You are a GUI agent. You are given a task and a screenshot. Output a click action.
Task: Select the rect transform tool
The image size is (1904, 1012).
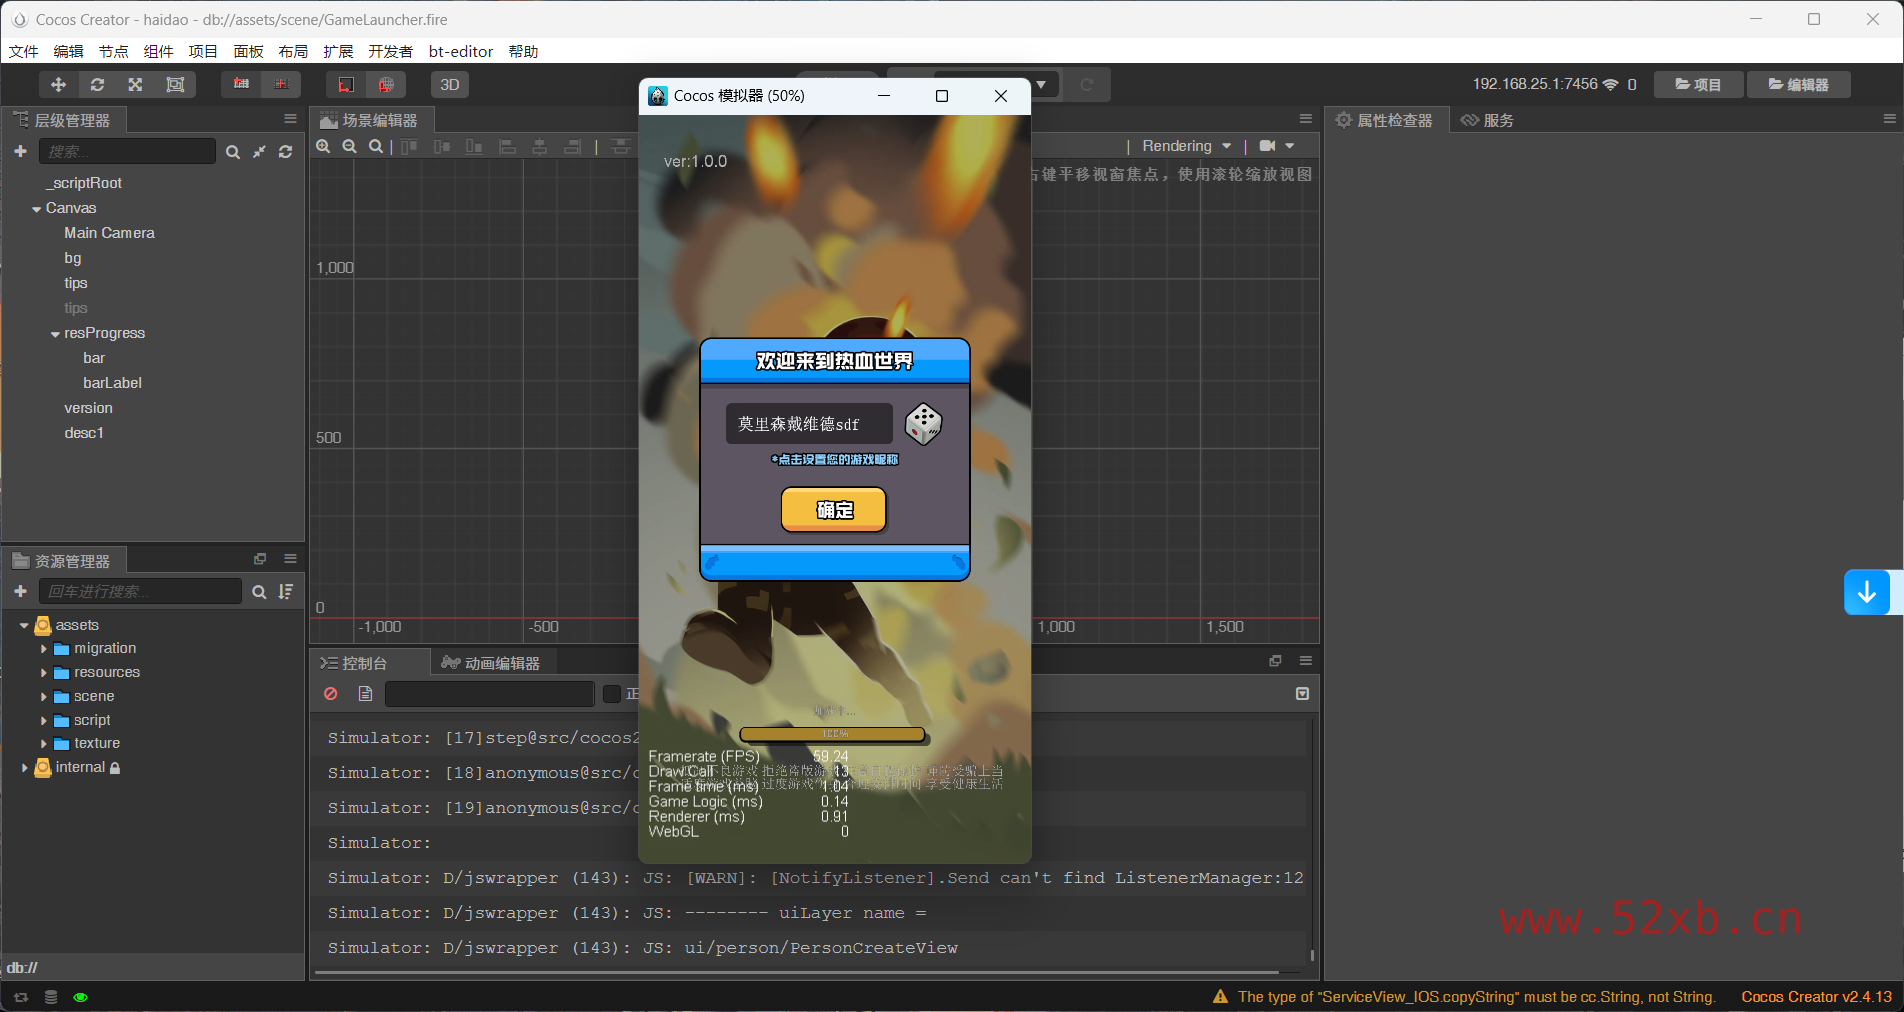[x=175, y=85]
